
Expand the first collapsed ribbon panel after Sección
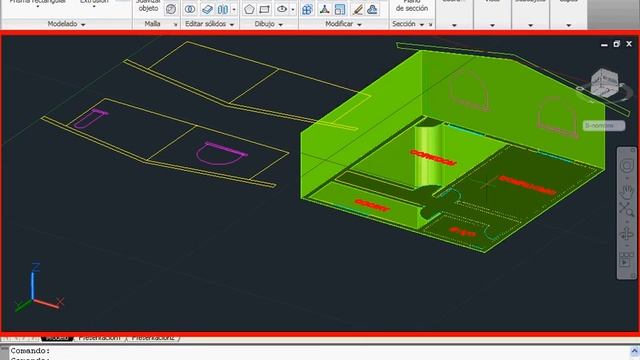pyautogui.click(x=454, y=25)
